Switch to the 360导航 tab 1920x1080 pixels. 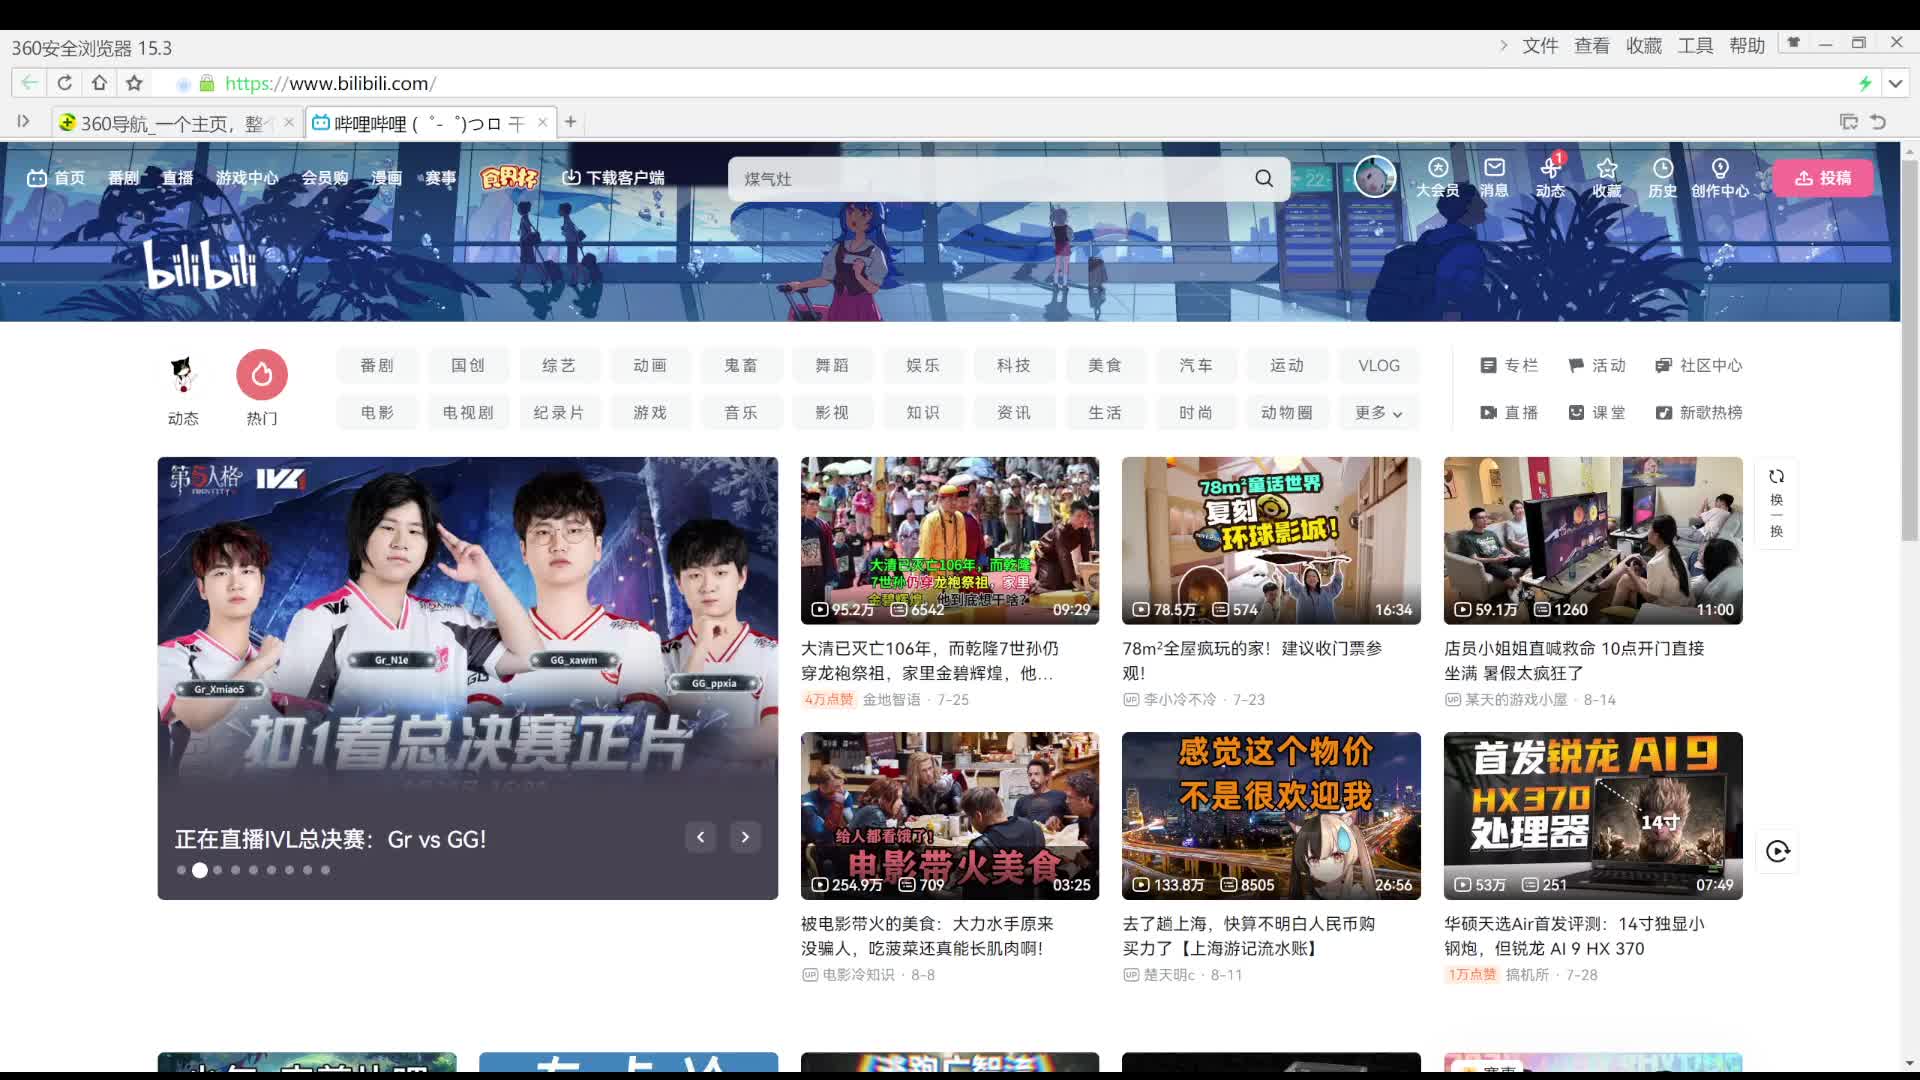click(160, 122)
